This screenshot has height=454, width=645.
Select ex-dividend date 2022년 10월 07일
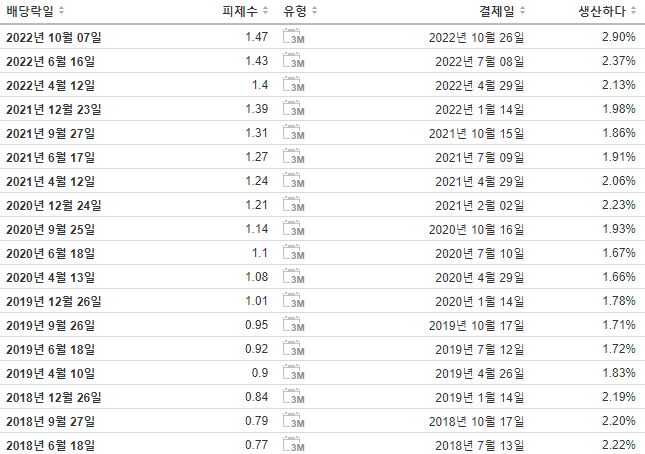click(54, 37)
